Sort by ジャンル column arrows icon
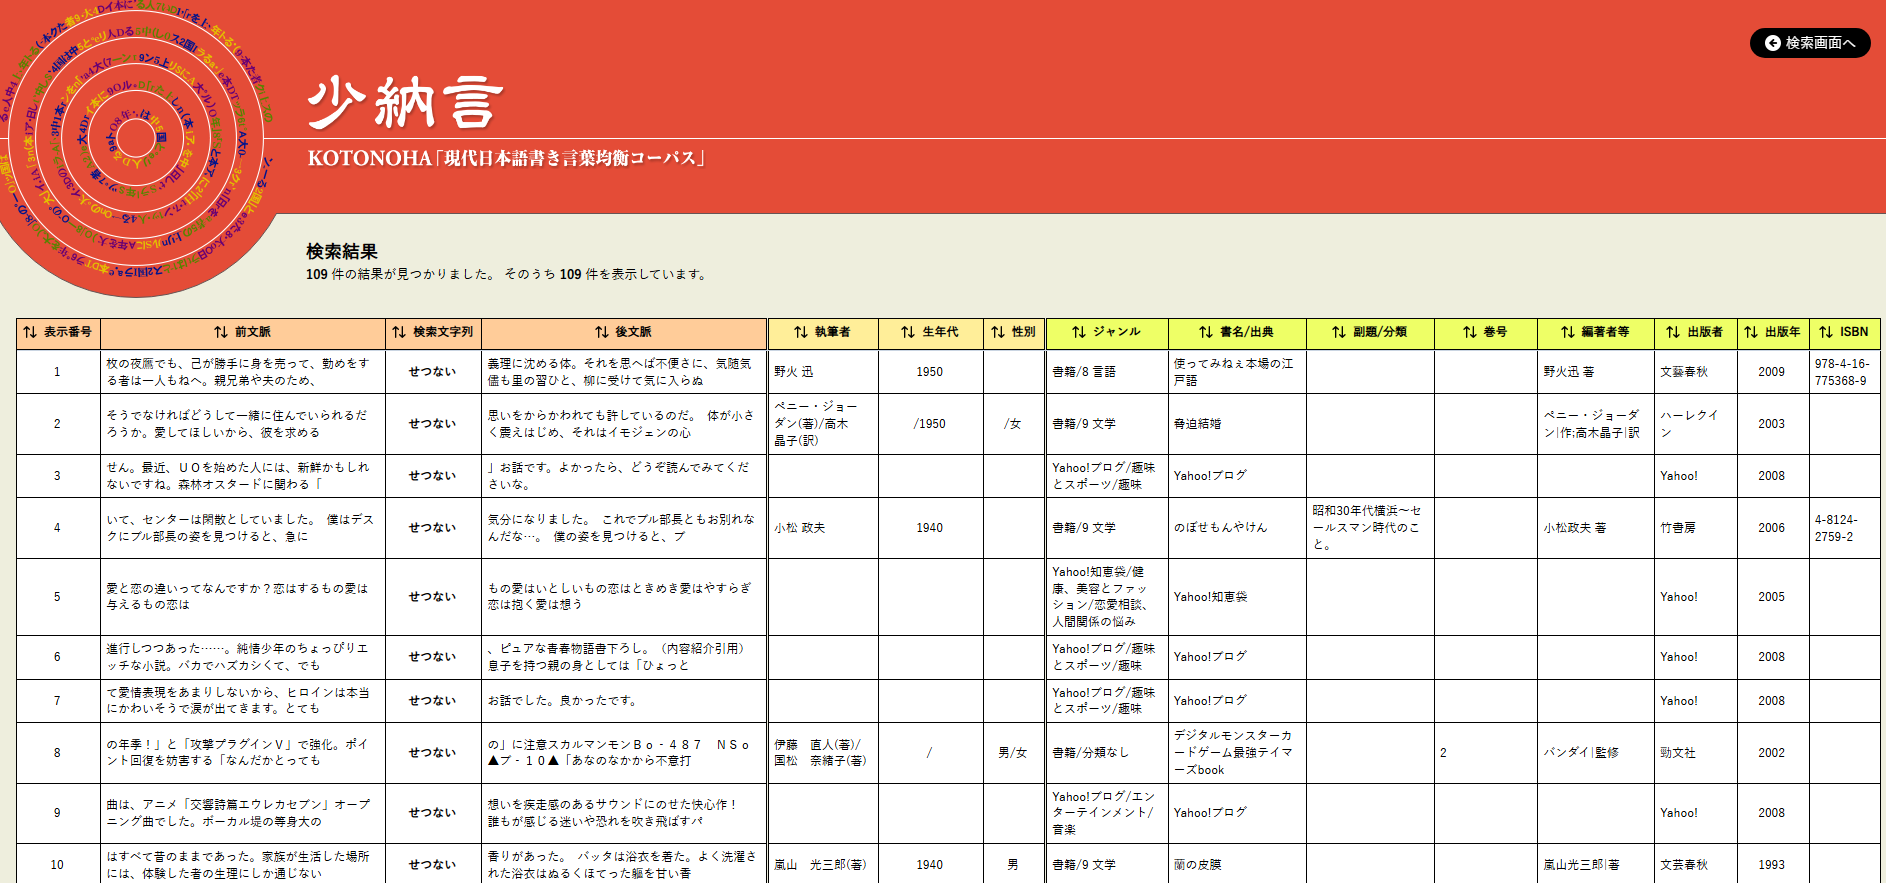Viewport: 1886px width, 883px height. tap(1079, 332)
